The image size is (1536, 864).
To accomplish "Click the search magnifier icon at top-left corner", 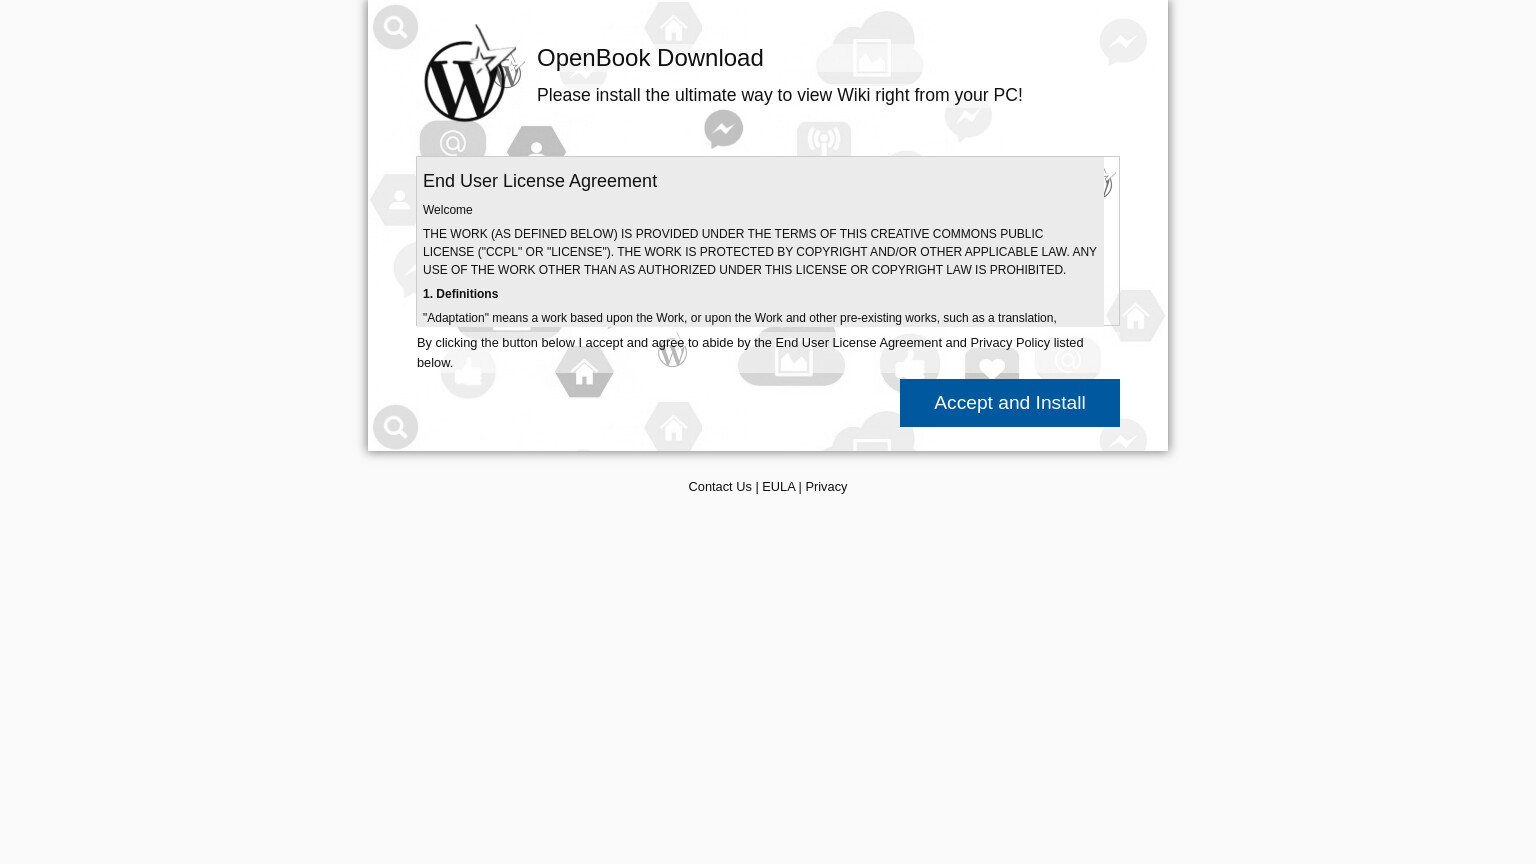I will coord(395,27).
